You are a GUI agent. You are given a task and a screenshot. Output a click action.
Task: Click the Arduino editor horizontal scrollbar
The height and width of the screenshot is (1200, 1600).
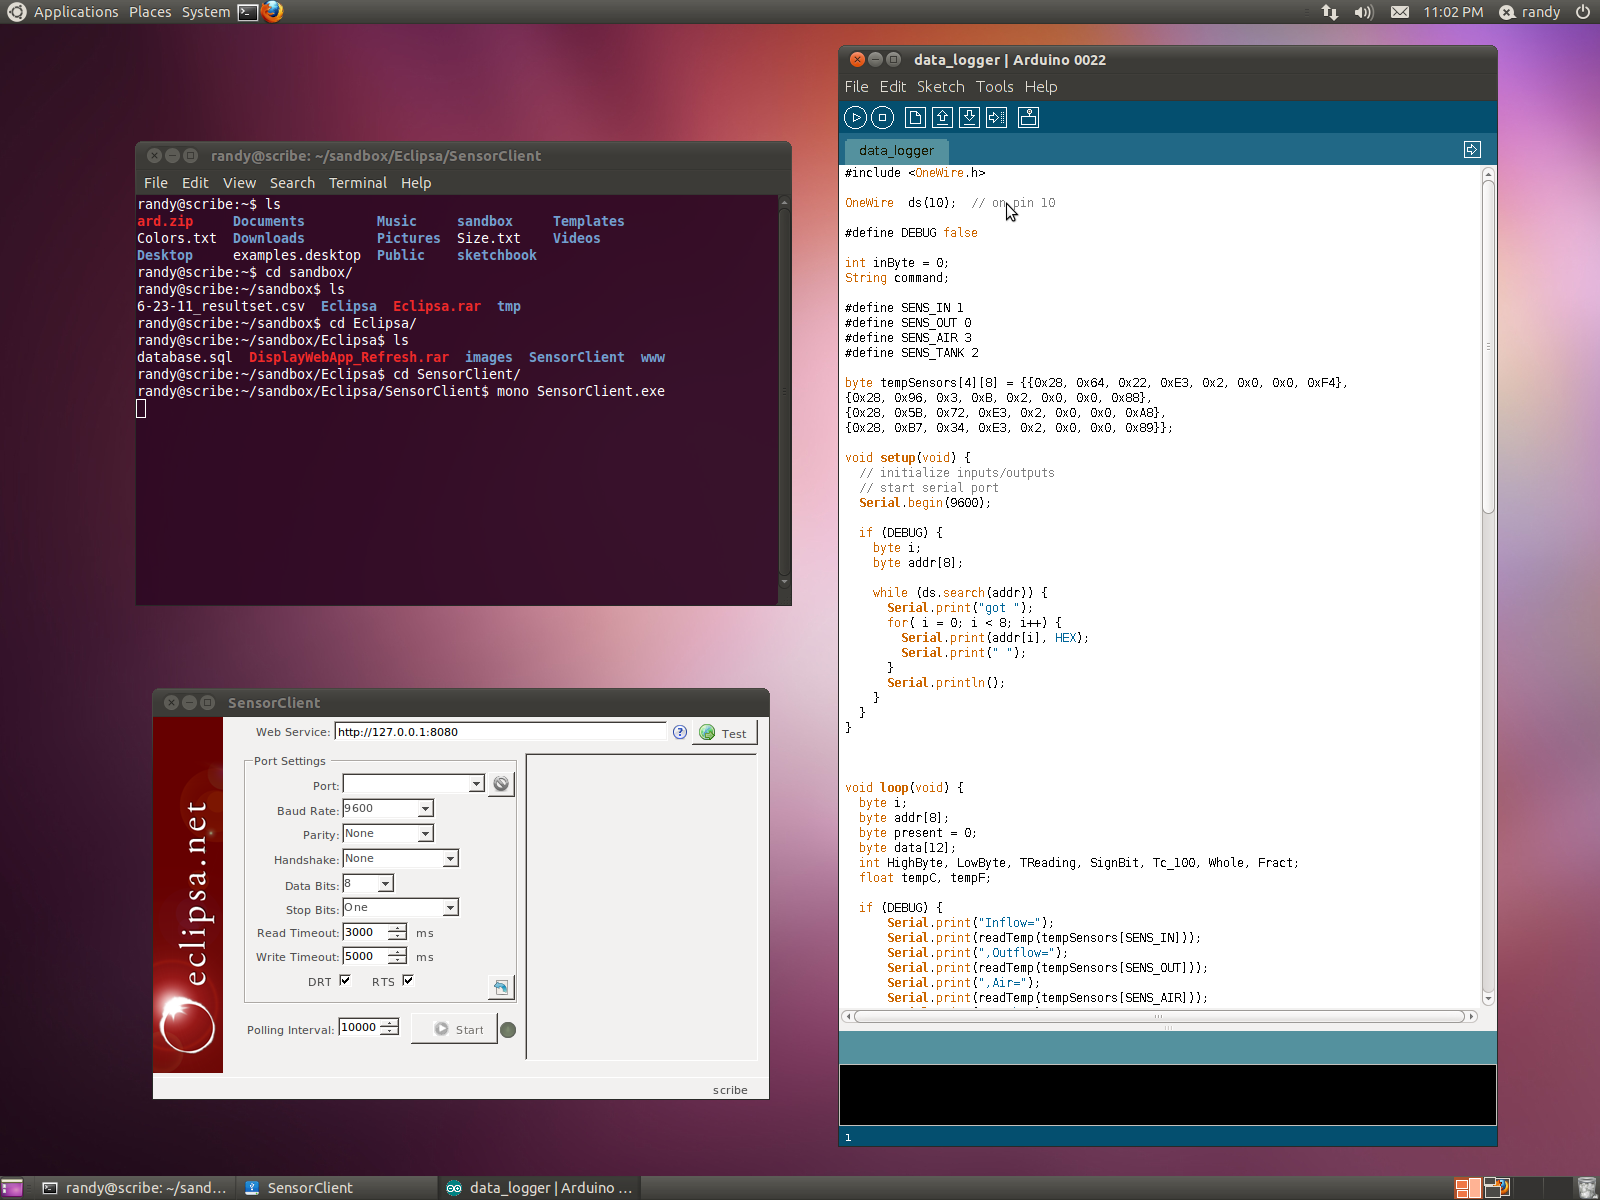coord(1158,1016)
